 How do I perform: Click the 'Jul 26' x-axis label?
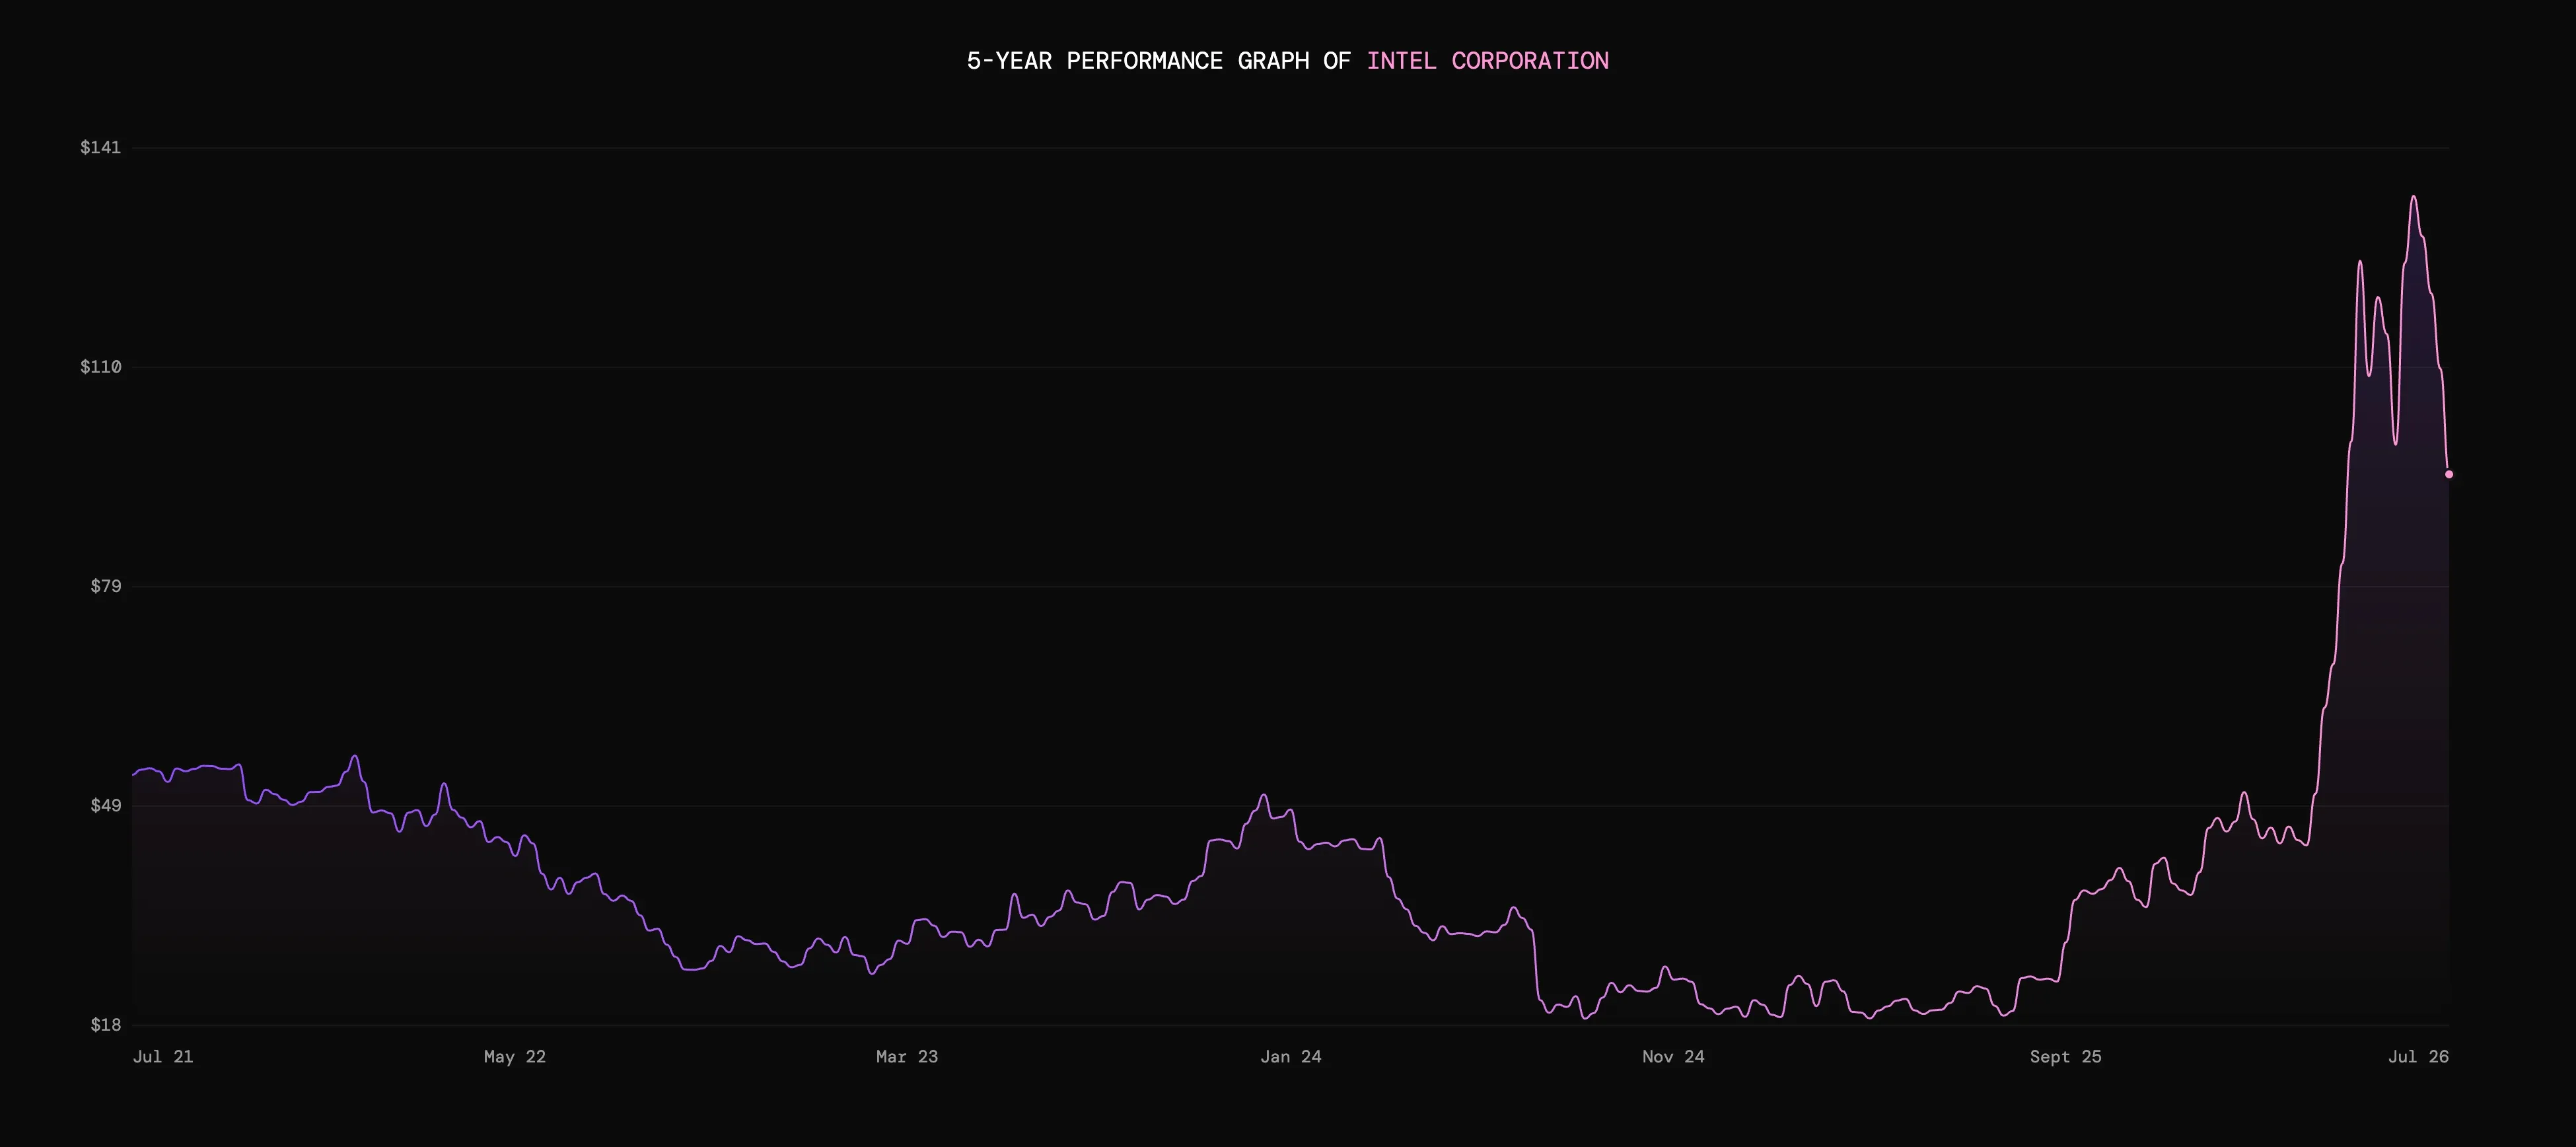click(2419, 1057)
